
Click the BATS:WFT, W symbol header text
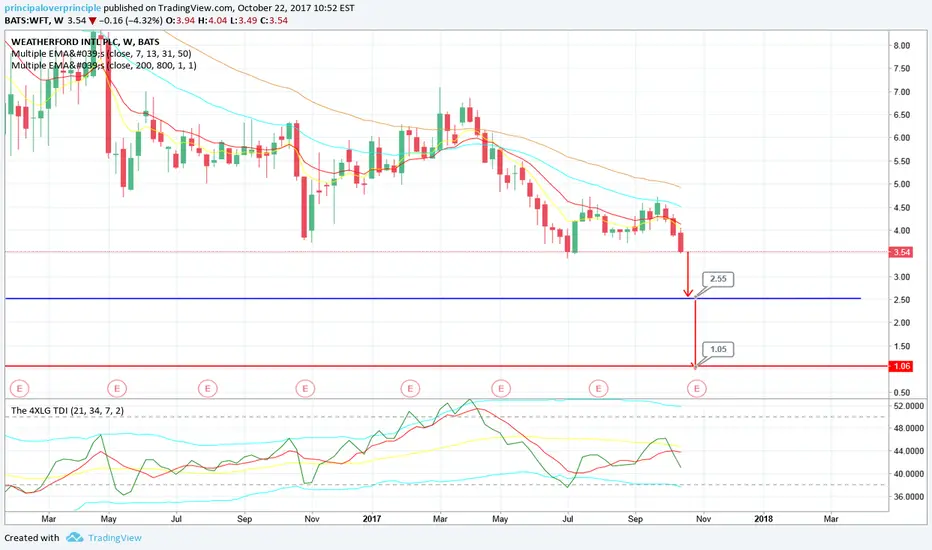34,20
